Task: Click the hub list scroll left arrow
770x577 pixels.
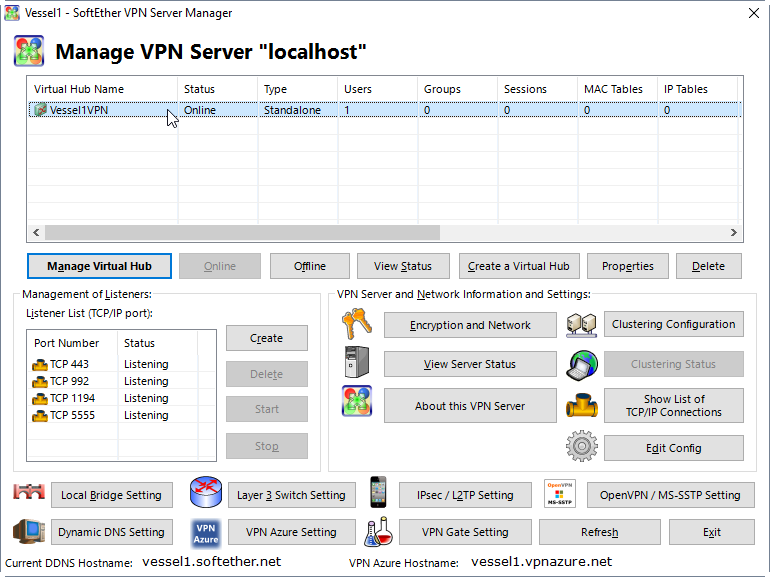Action: coord(36,232)
